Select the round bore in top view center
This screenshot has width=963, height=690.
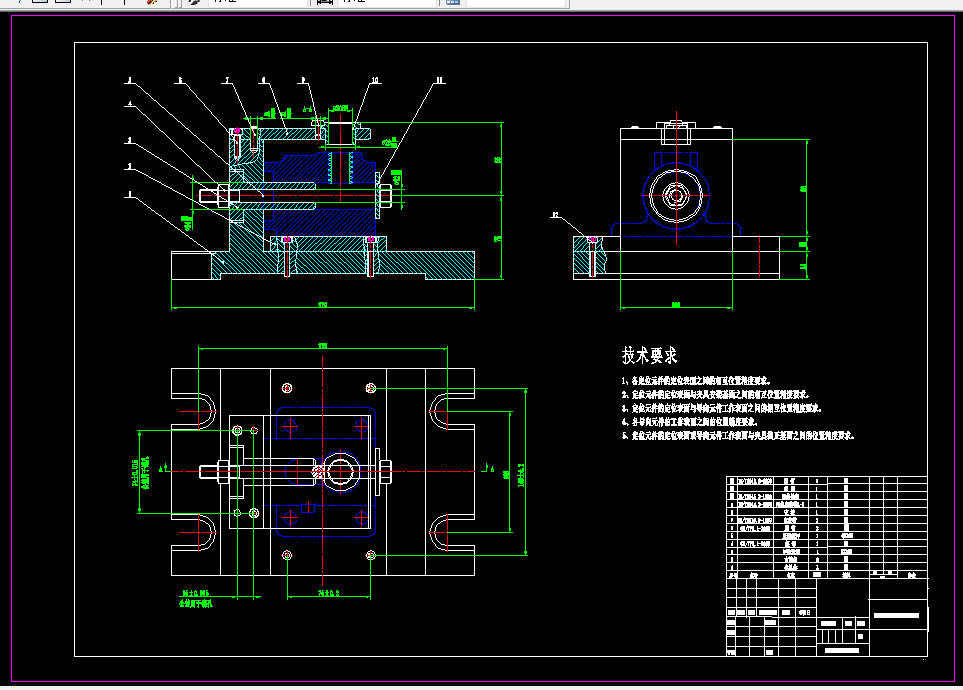pyautogui.click(x=340, y=471)
